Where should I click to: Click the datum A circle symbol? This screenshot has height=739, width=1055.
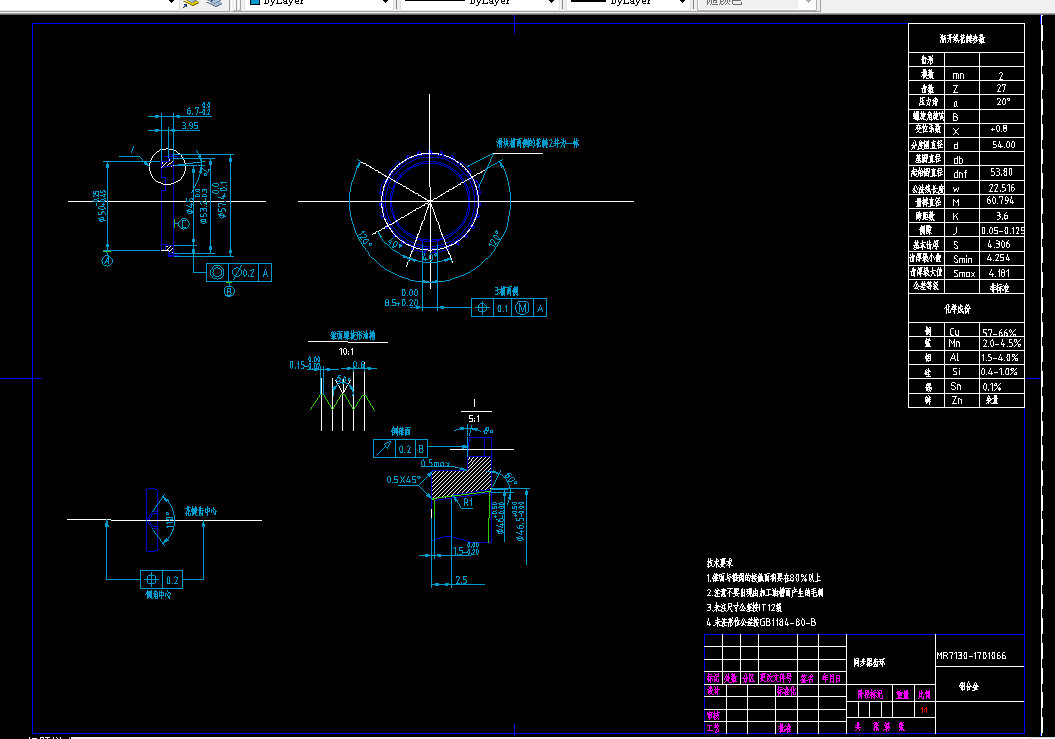[x=107, y=260]
